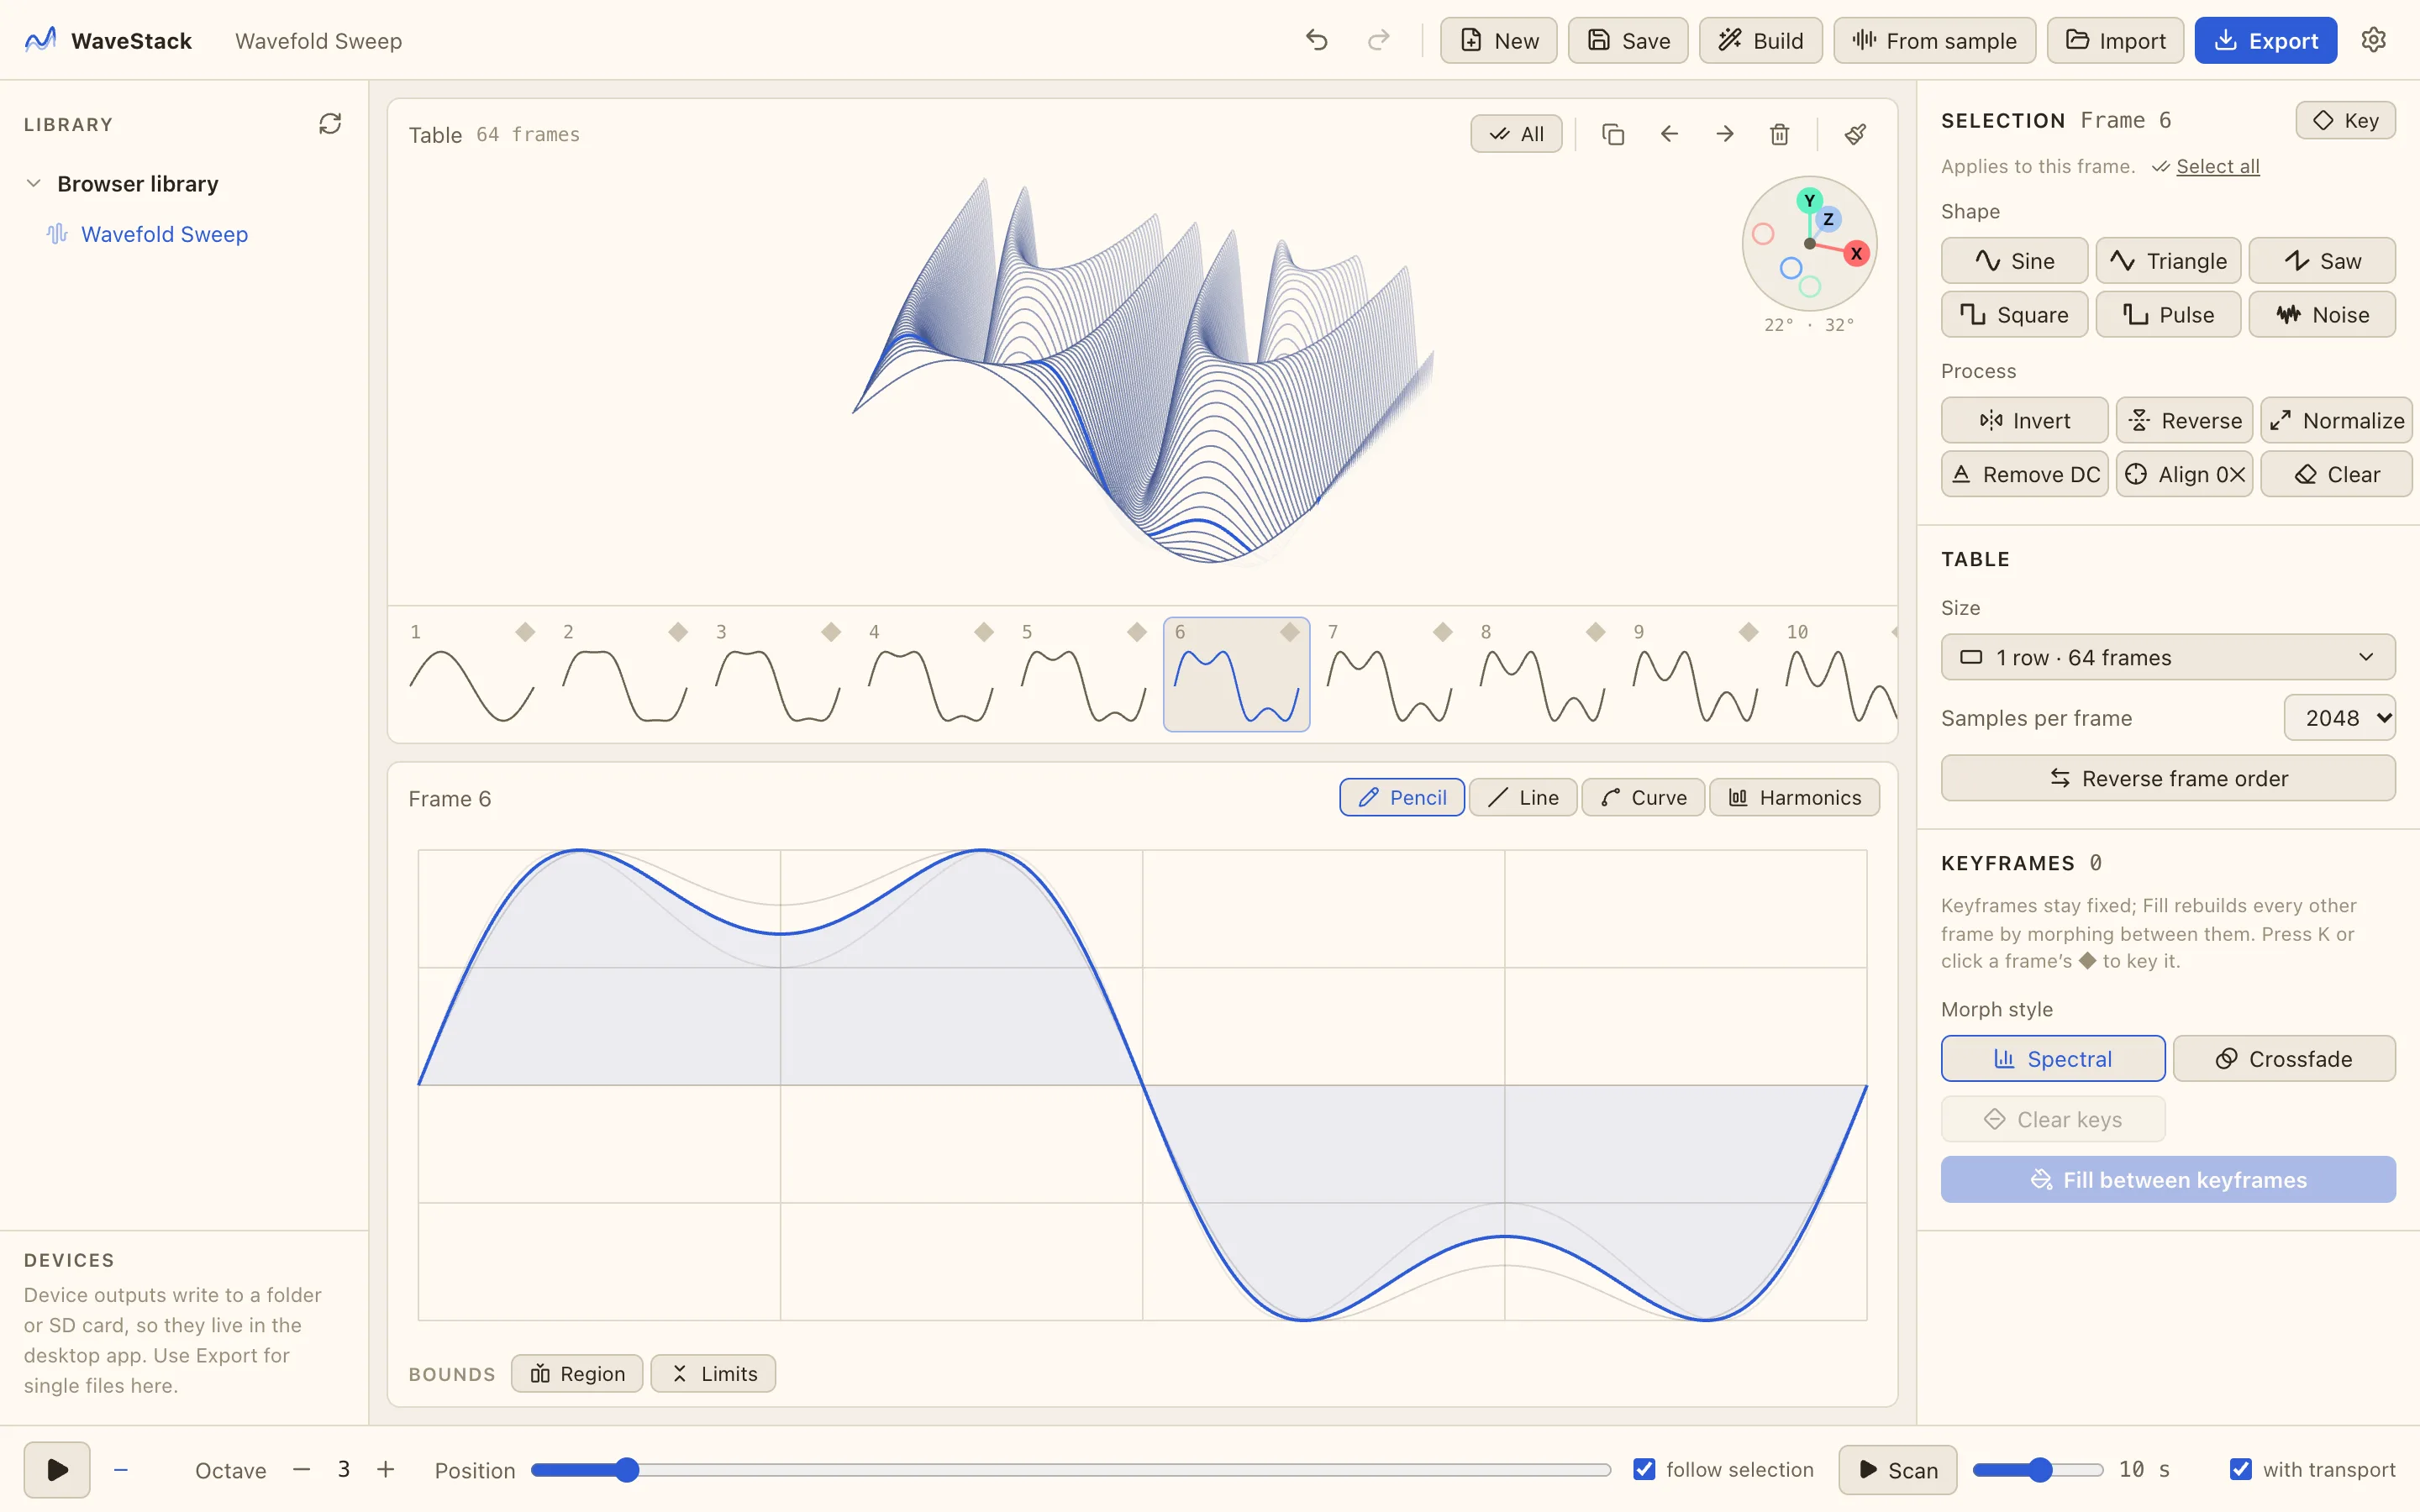Click Reverse frame order button

(x=2168, y=778)
